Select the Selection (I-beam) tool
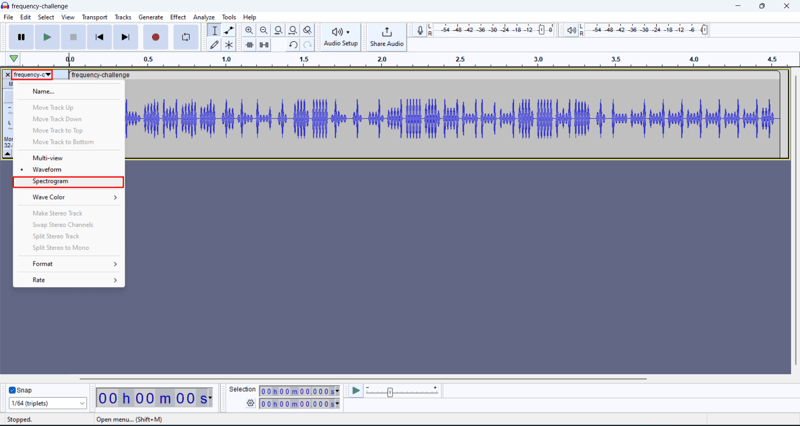Viewport: 800px width, 426px height. click(x=214, y=31)
